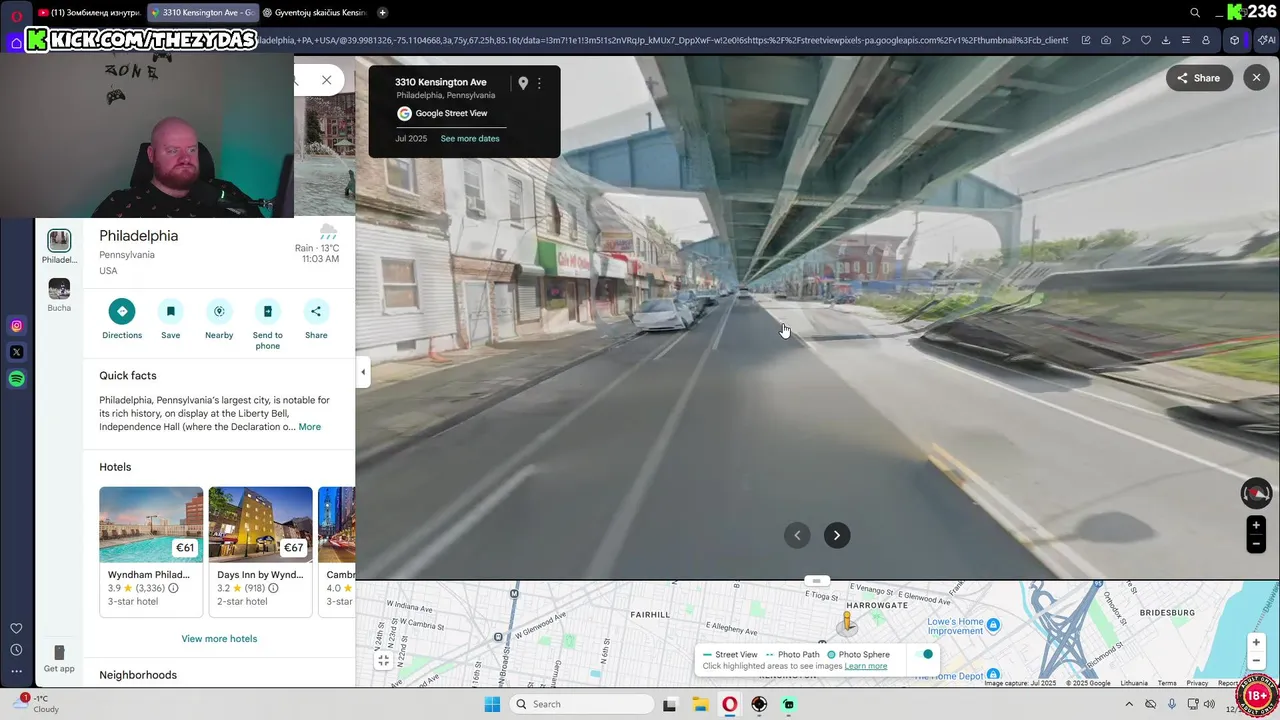The width and height of the screenshot is (1280, 720).
Task: Close the Street View panorama
Action: [1257, 78]
